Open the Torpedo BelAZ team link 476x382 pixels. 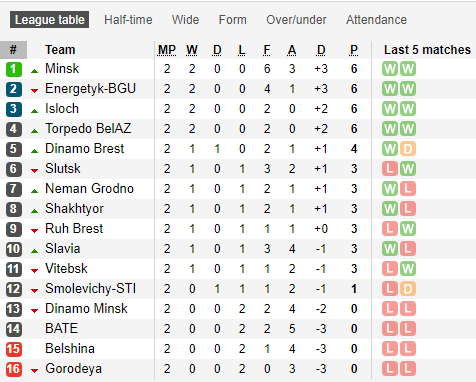click(88, 129)
